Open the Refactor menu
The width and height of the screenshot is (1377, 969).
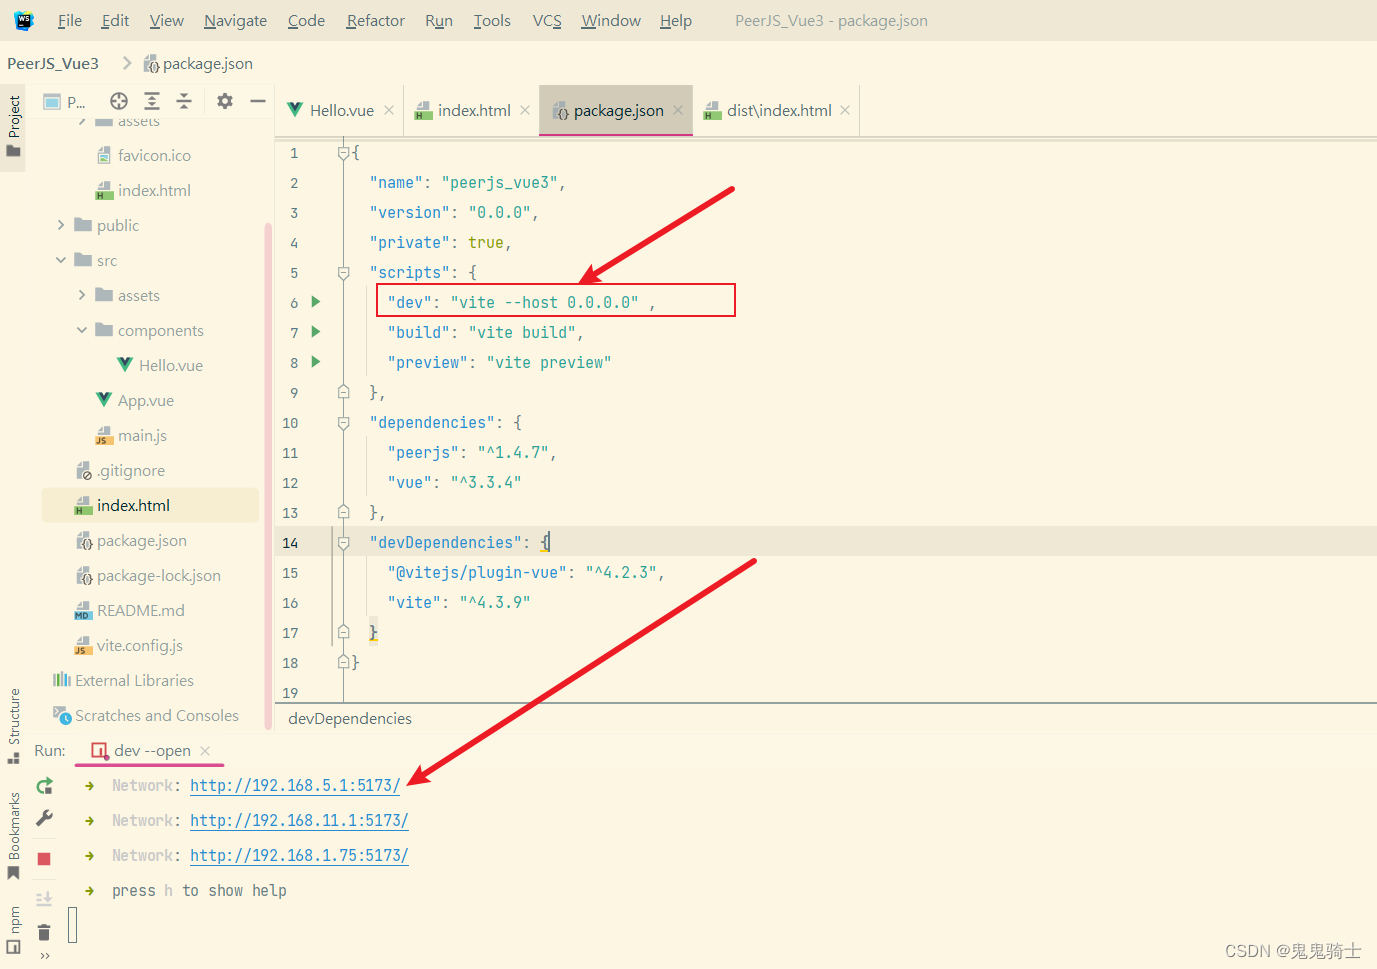point(375,20)
